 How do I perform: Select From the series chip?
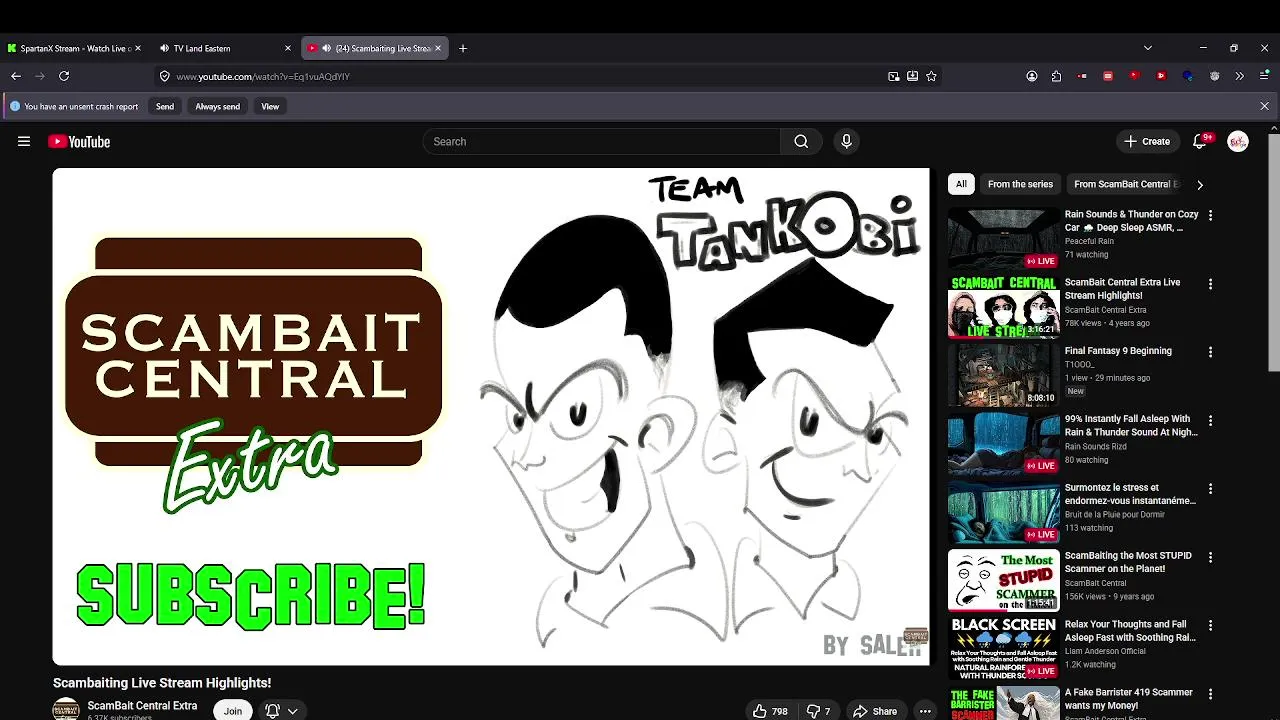(1020, 184)
